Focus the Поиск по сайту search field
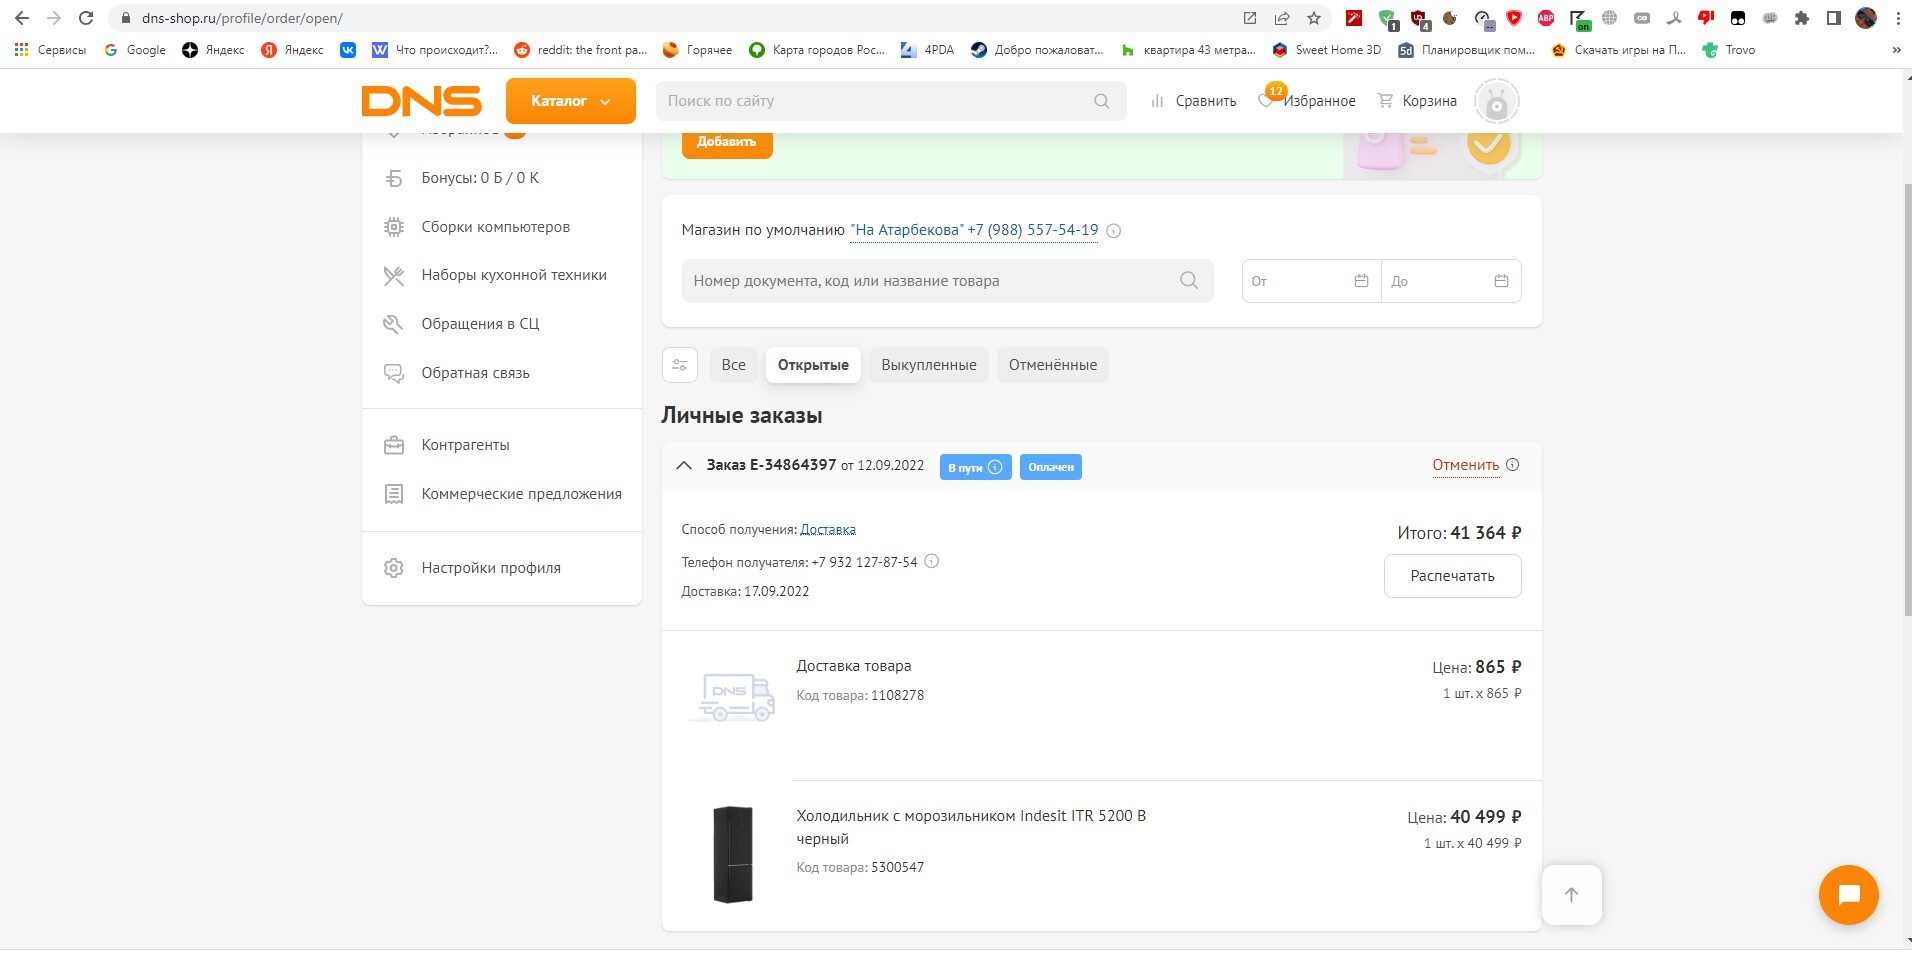The width and height of the screenshot is (1912, 954). 890,101
